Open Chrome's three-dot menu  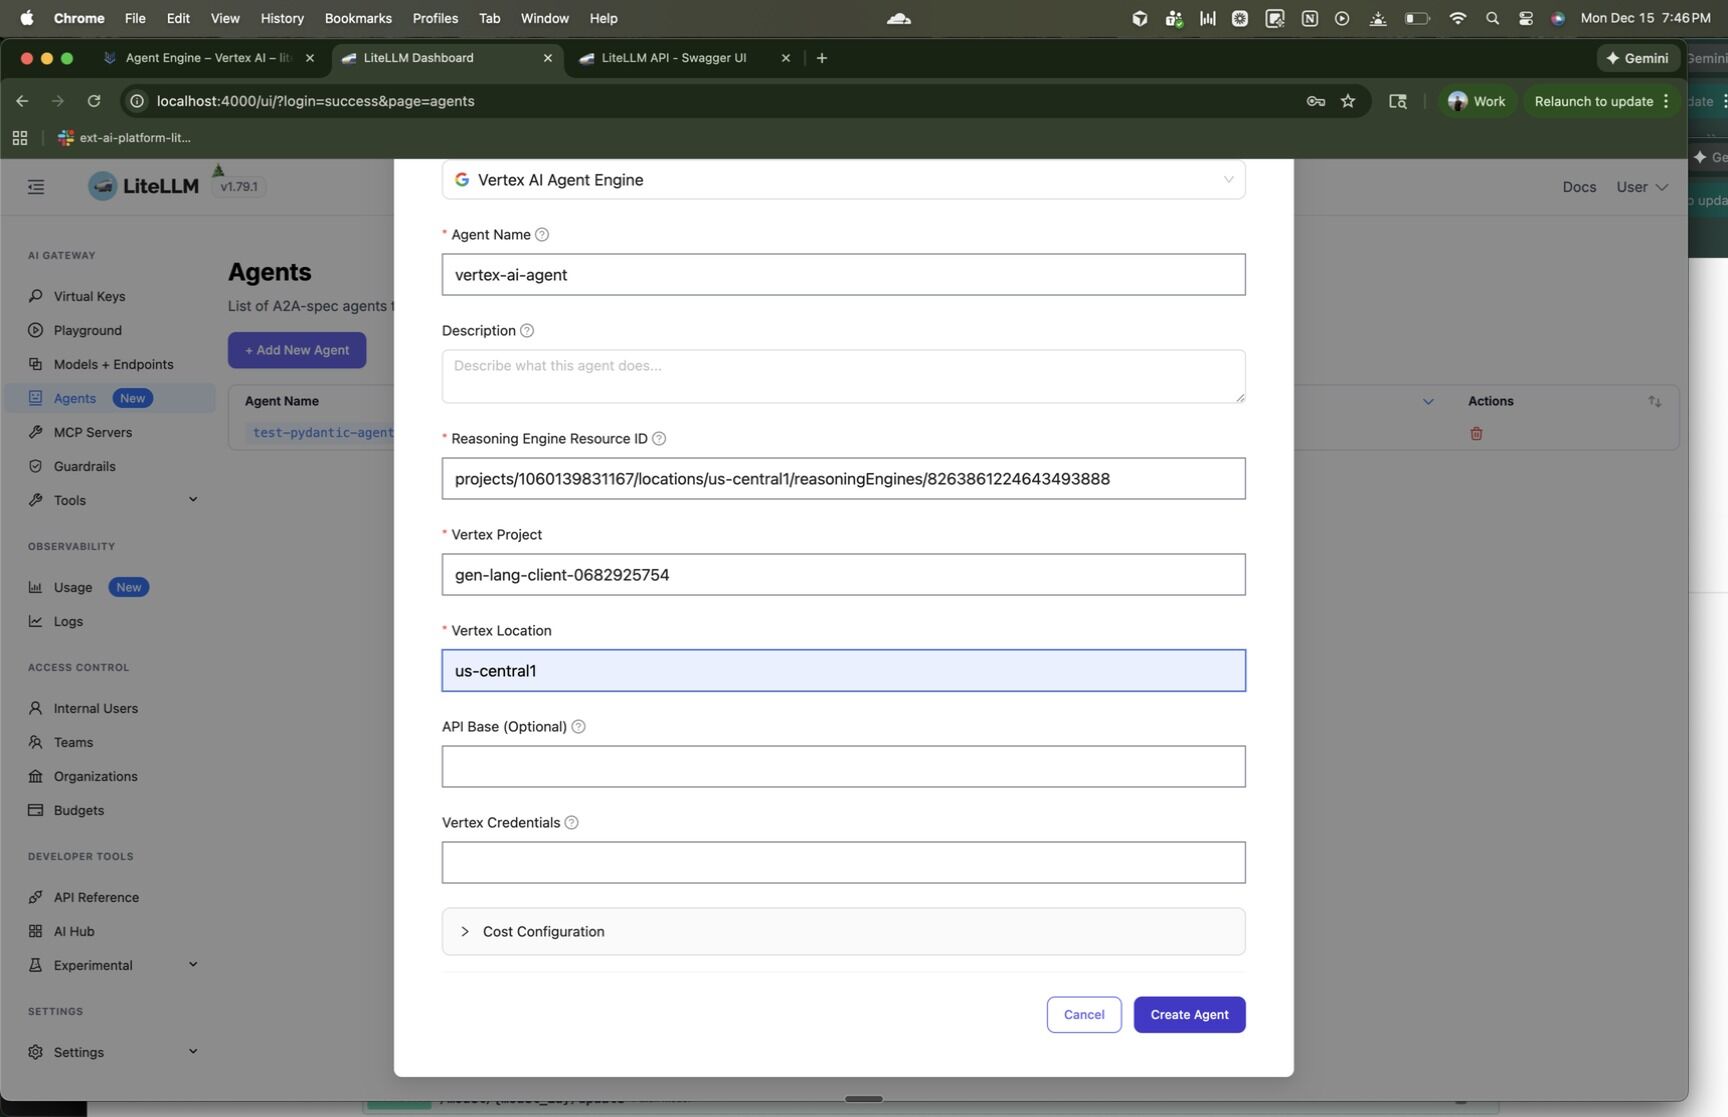[x=1666, y=101]
